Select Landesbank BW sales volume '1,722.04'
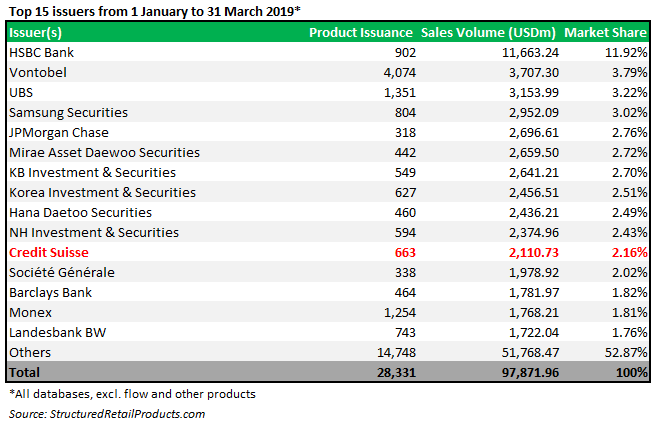This screenshot has height=423, width=657. (534, 333)
